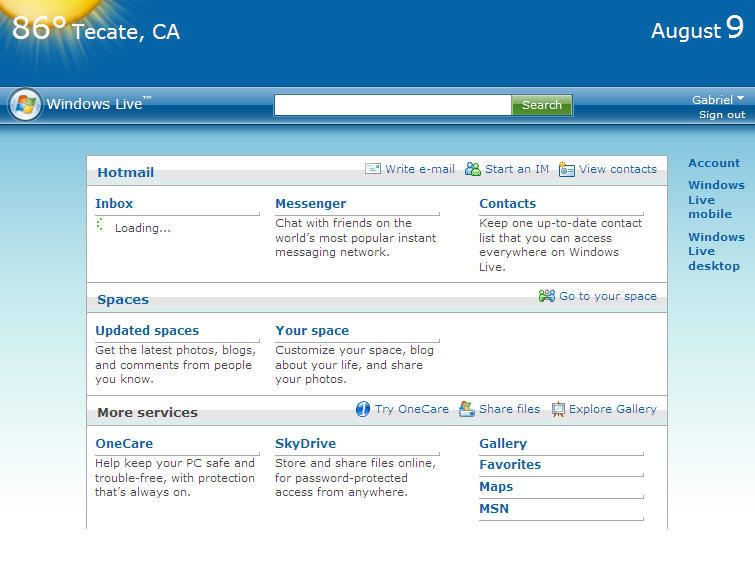The height and width of the screenshot is (564, 755).
Task: Click inside the search text box
Action: pos(392,105)
